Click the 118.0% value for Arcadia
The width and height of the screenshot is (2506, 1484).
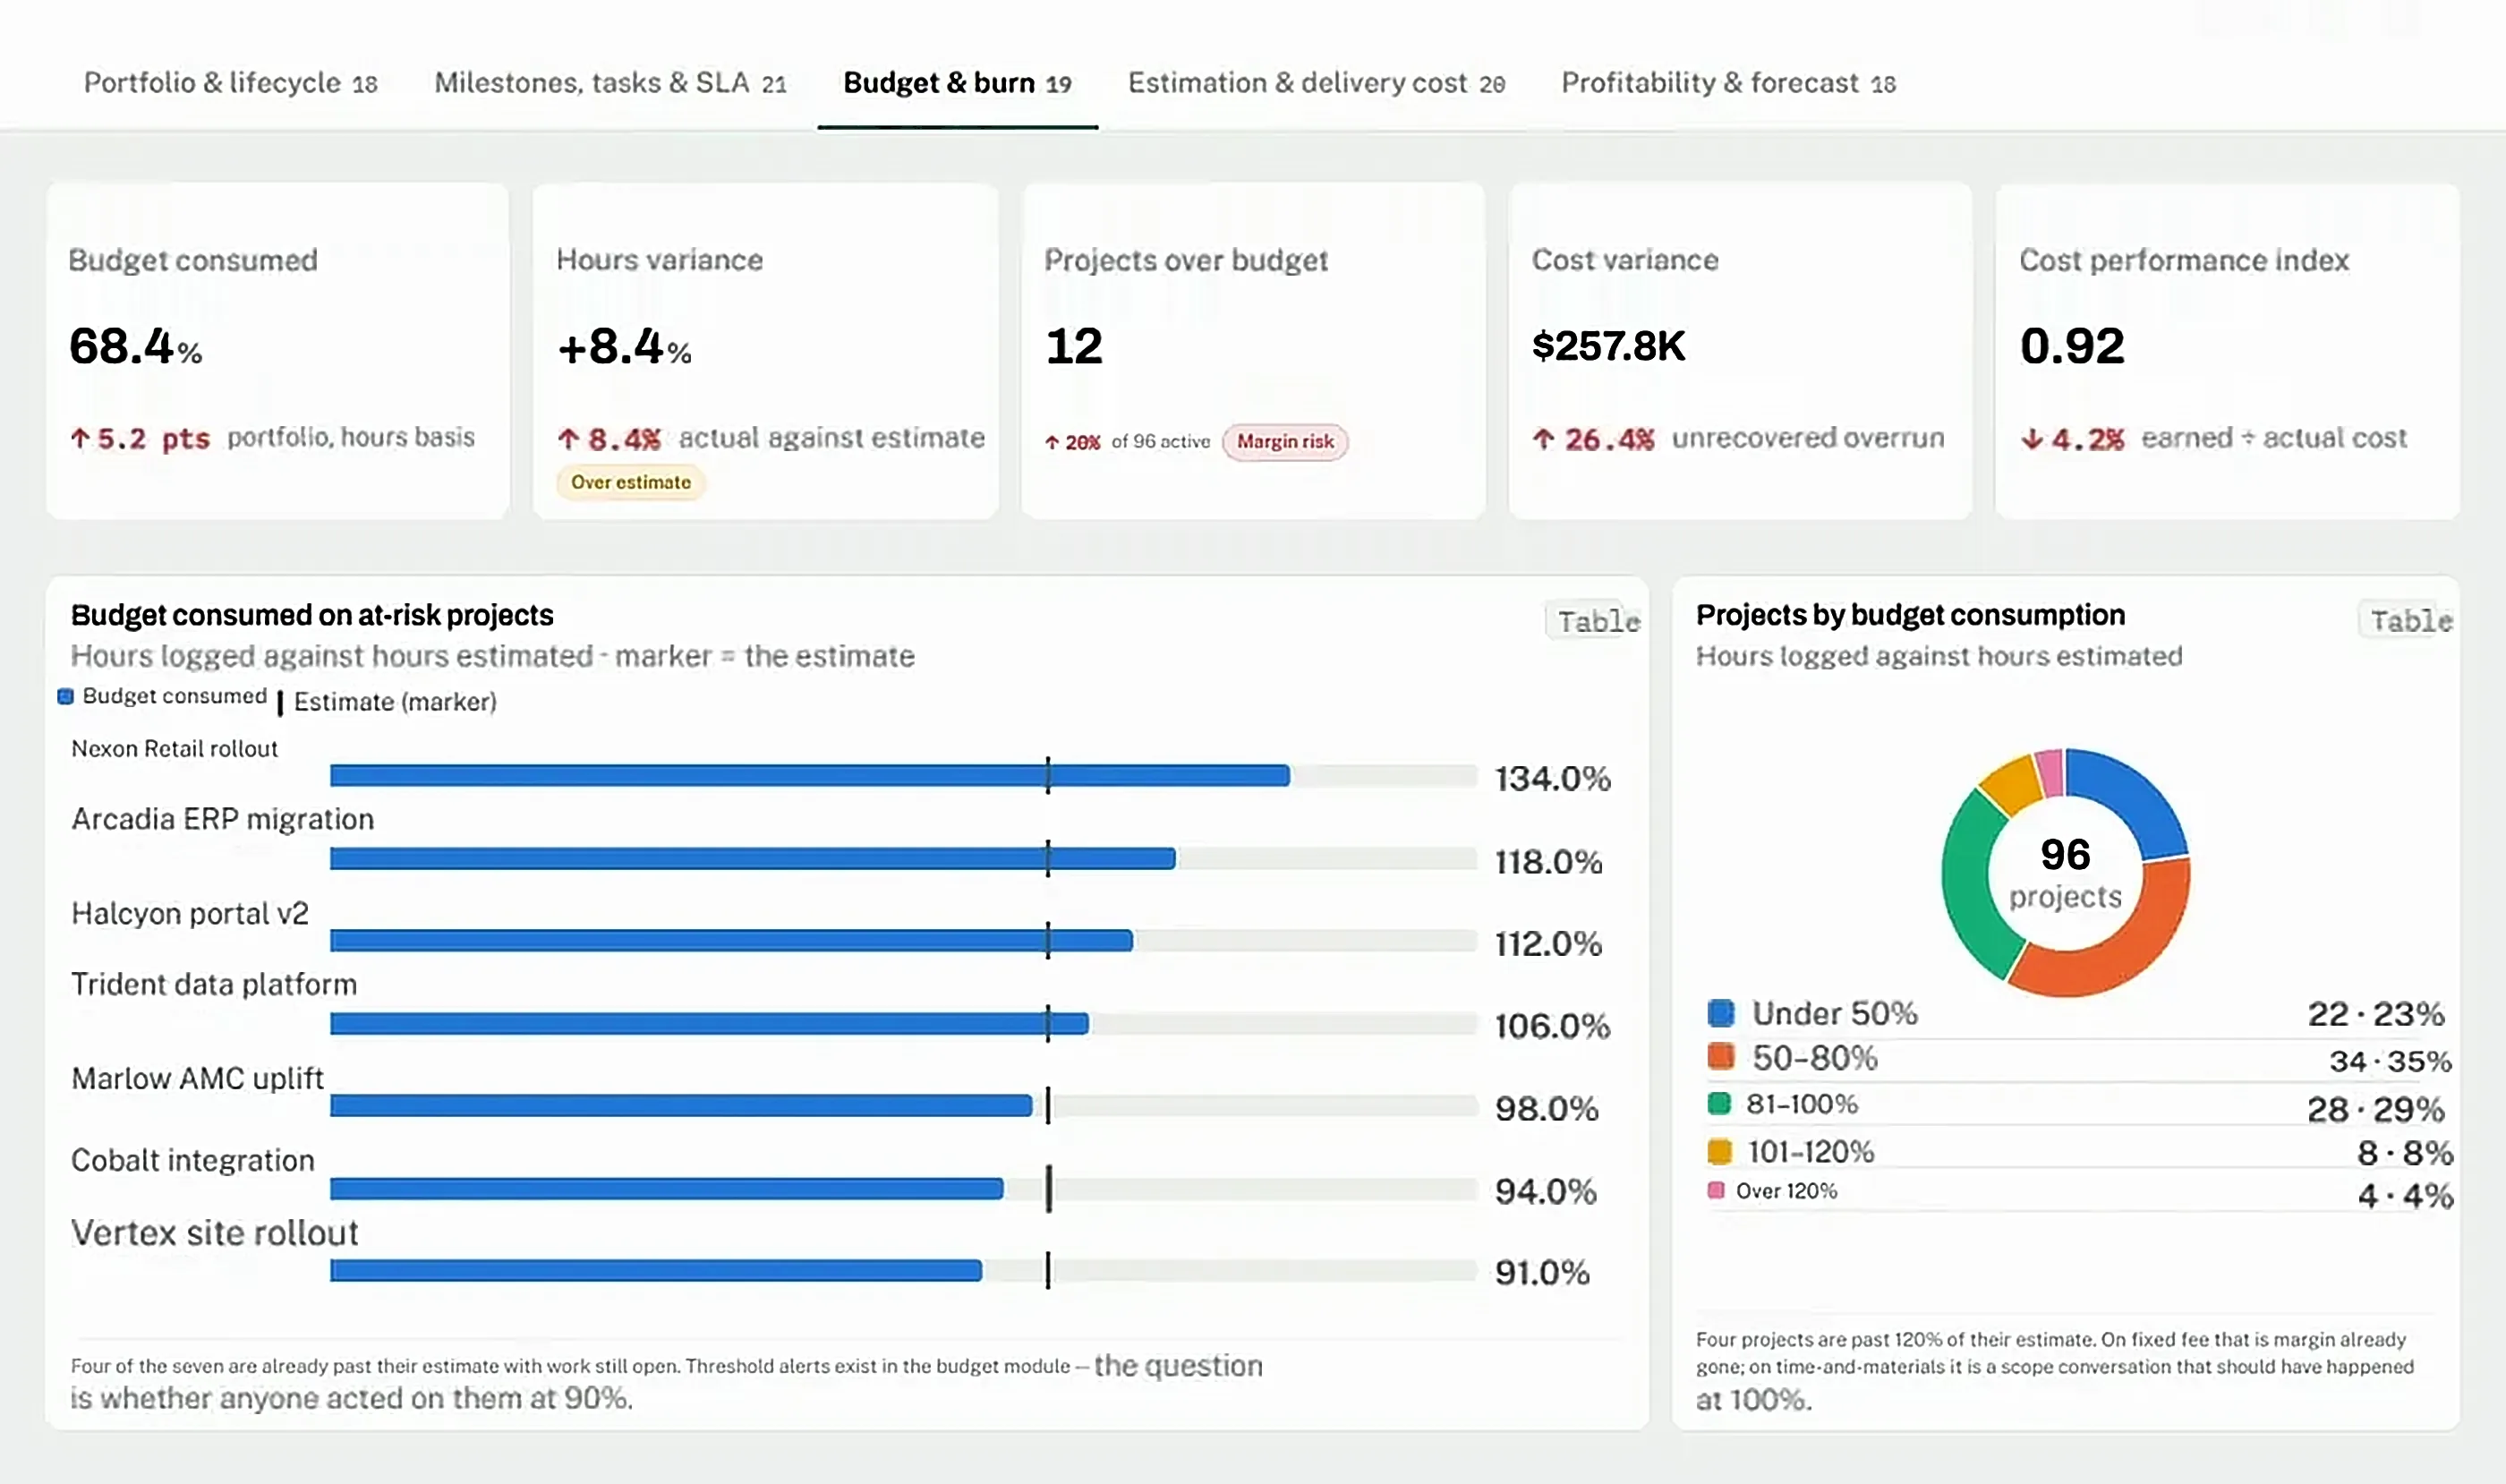click(1549, 861)
